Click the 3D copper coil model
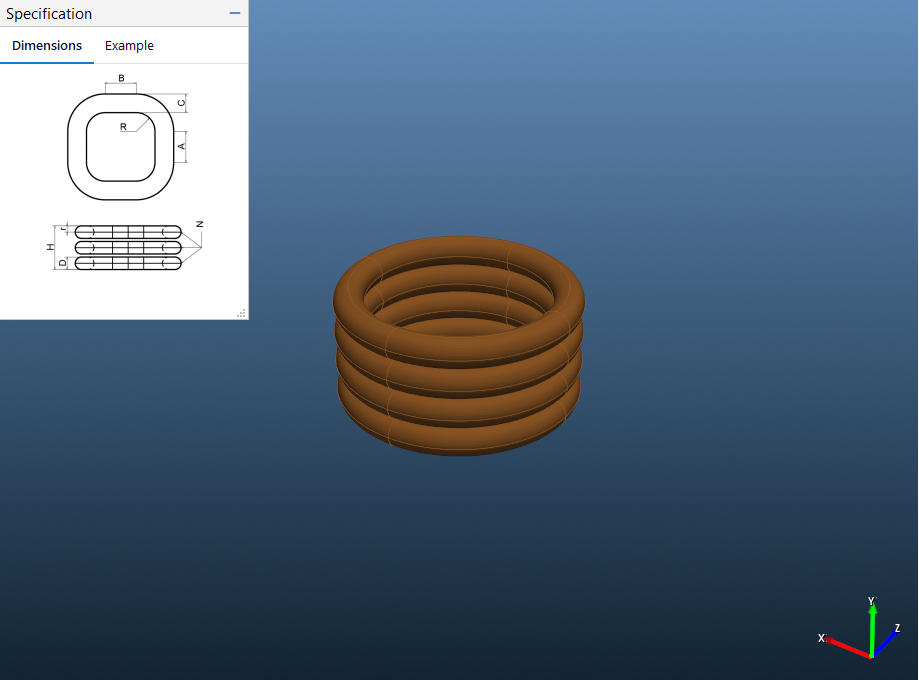The height and width of the screenshot is (680, 919). (x=459, y=346)
